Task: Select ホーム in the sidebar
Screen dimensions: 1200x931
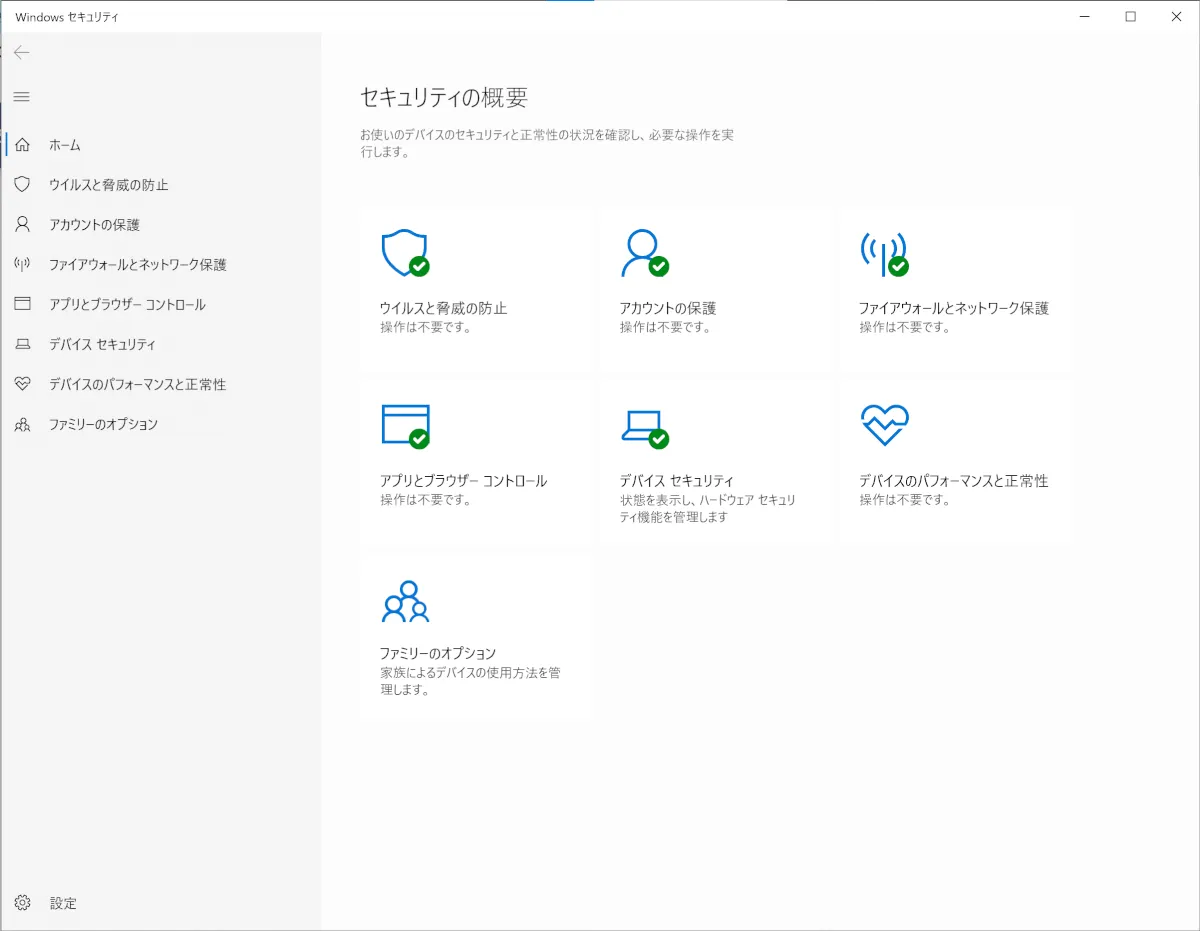Action: point(65,145)
